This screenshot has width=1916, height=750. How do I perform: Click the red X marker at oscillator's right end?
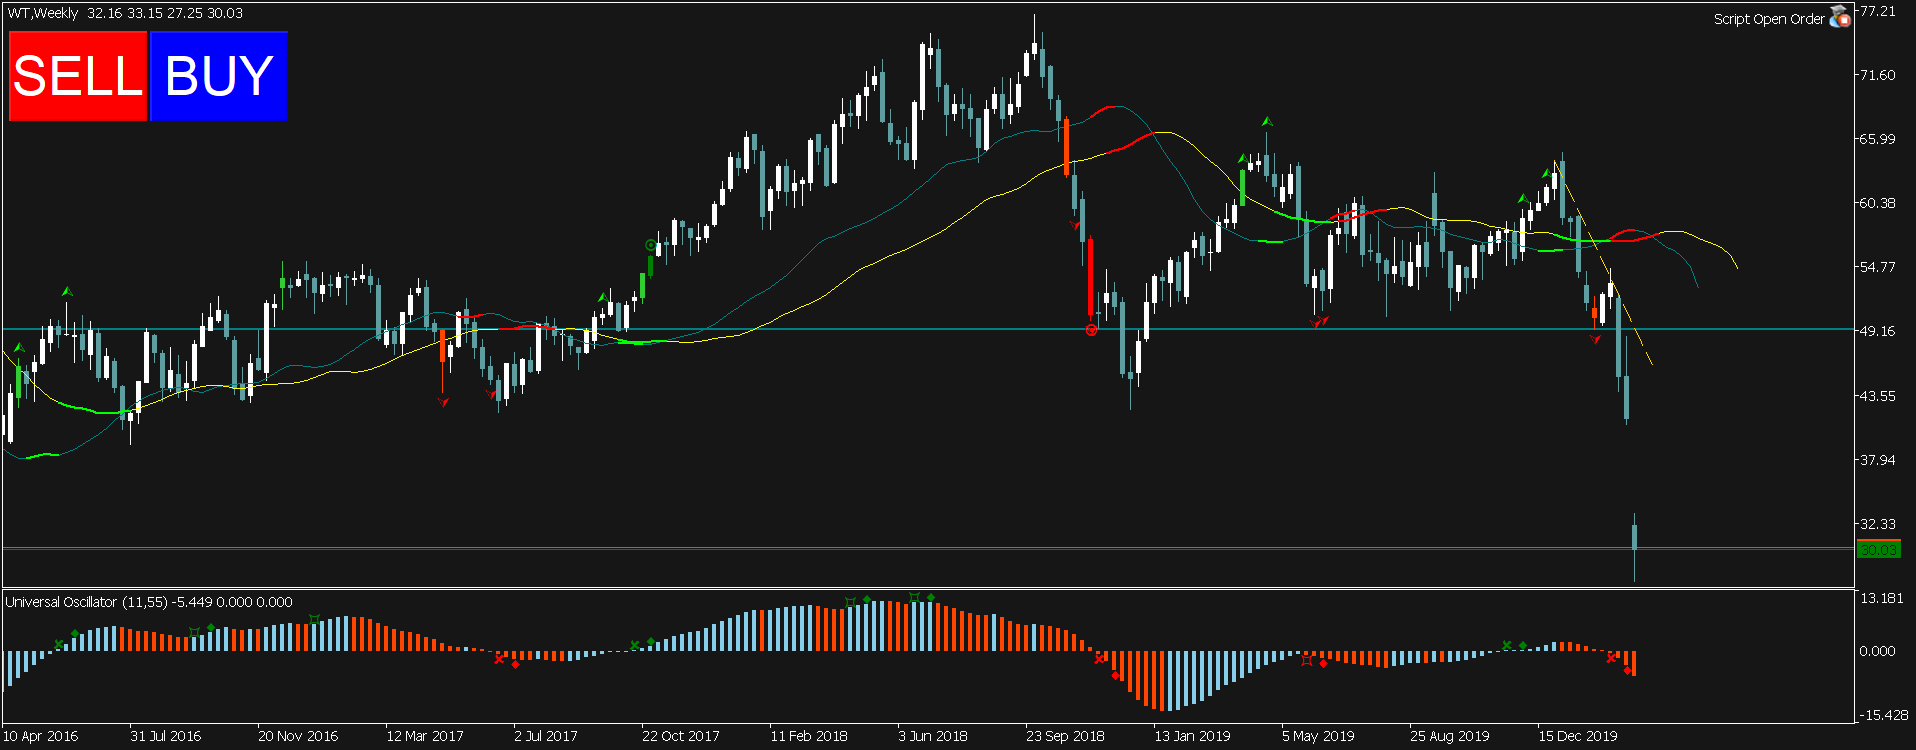pos(1611,658)
